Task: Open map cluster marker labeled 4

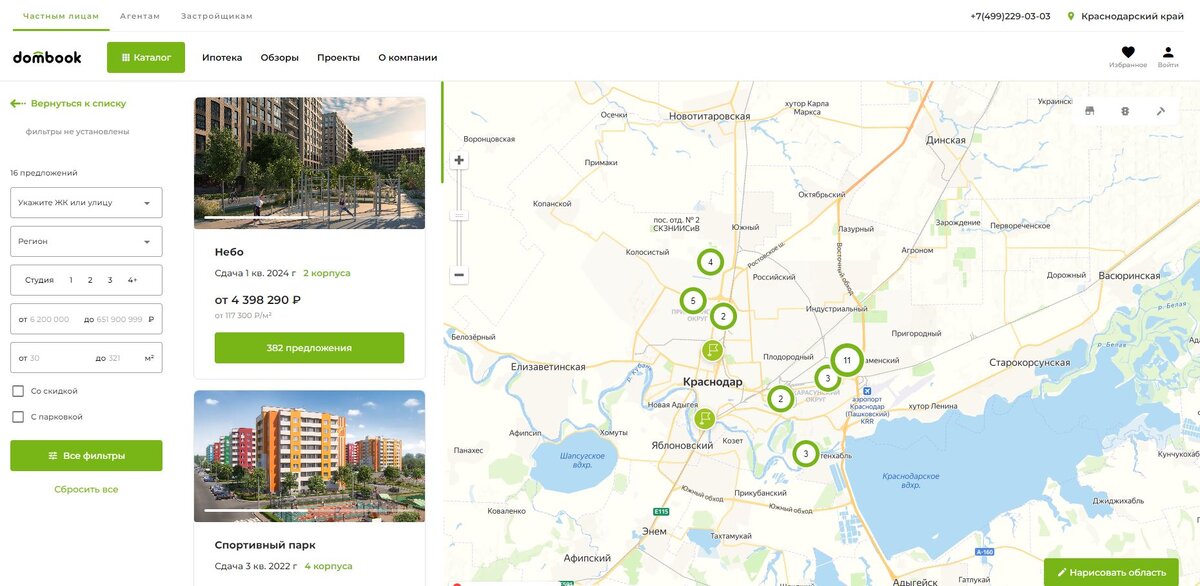Action: click(710, 262)
